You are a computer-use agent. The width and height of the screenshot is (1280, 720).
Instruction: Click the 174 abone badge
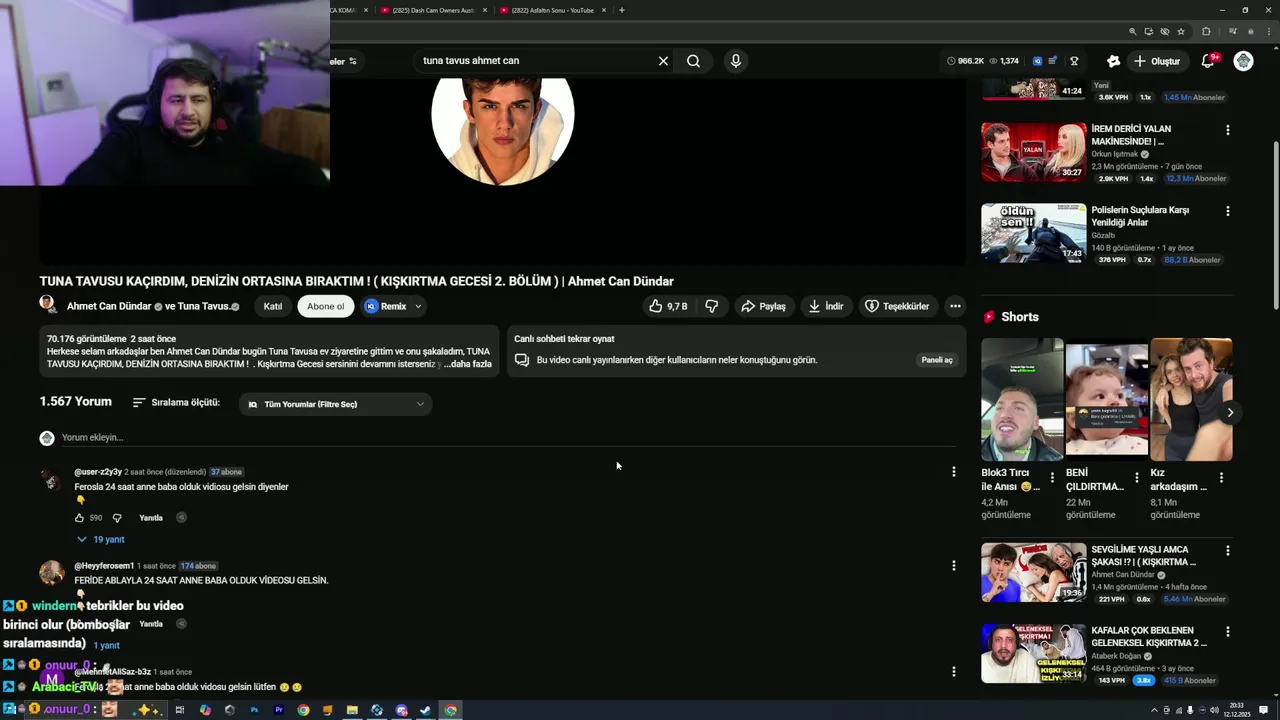(198, 566)
